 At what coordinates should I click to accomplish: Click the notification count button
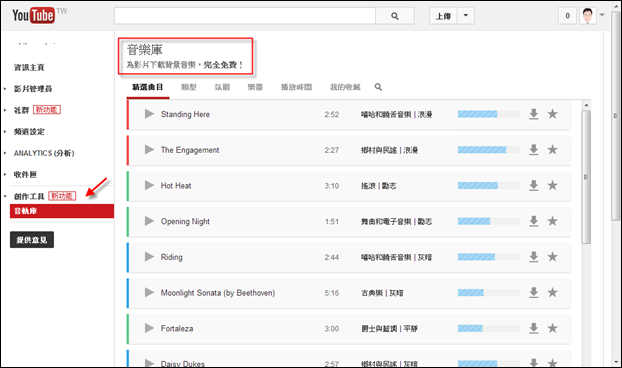click(567, 16)
